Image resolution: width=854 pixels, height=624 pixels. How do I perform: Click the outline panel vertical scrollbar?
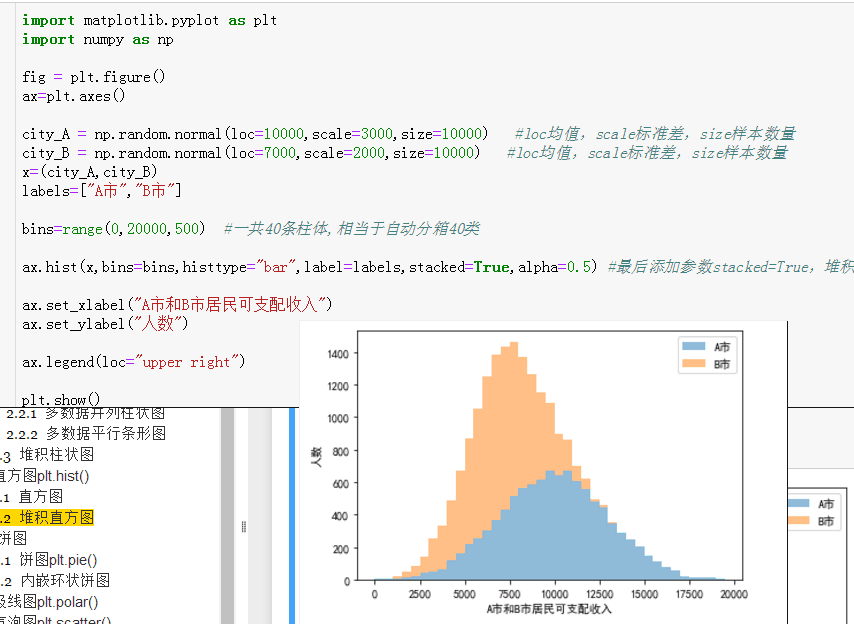click(x=228, y=516)
